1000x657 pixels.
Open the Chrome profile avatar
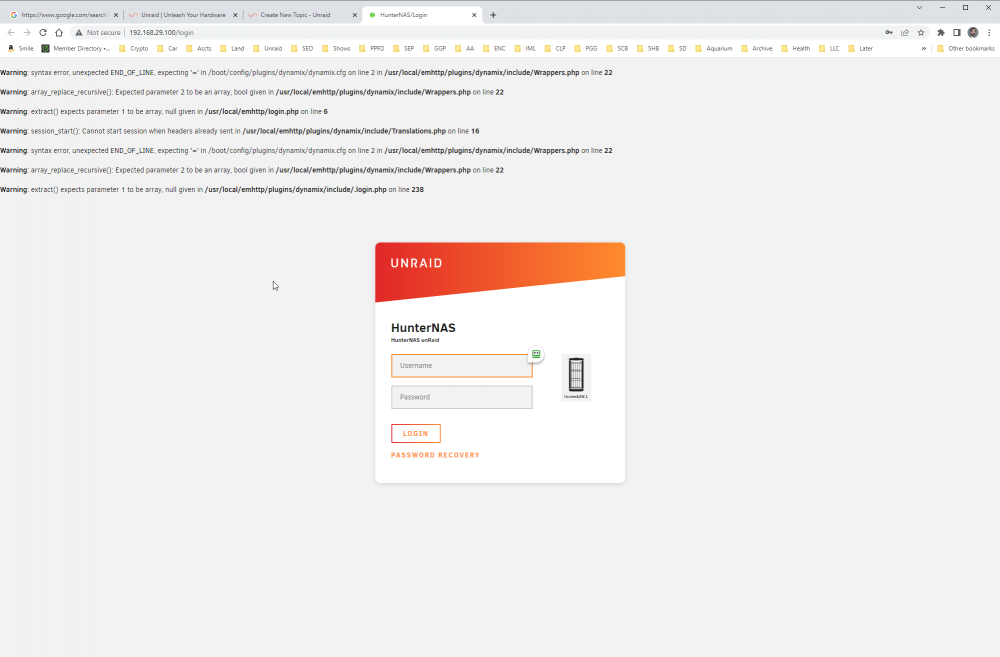tap(973, 33)
